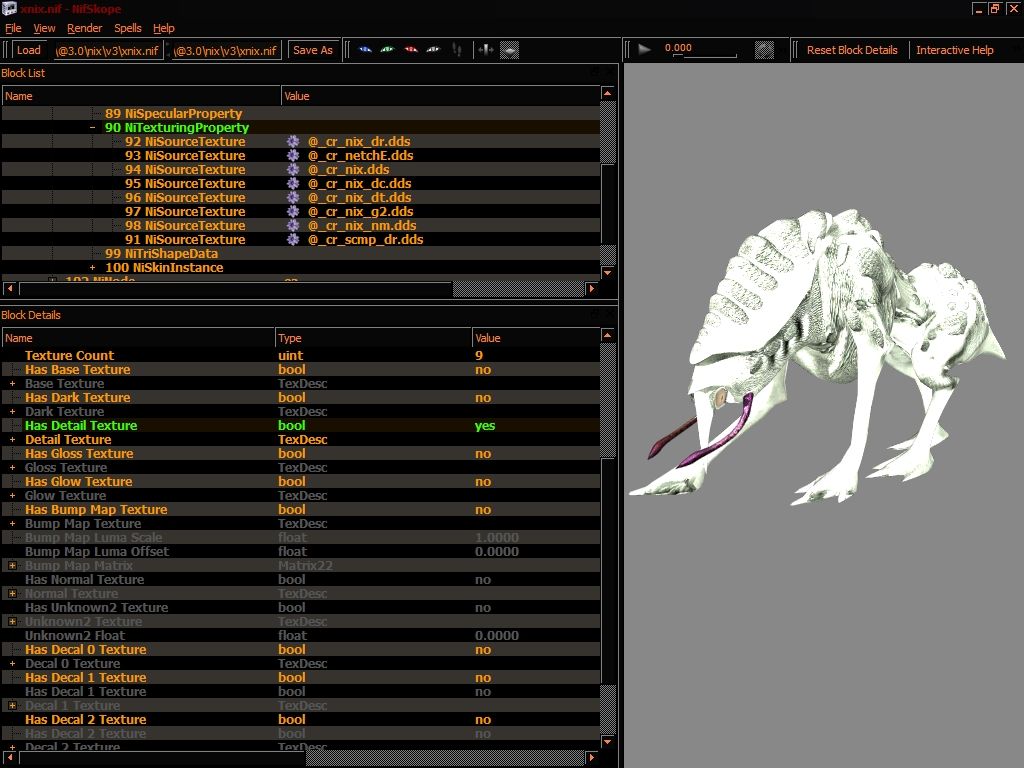
Task: Click Block Details vertical scrollbar down arrow
Action: pos(607,742)
